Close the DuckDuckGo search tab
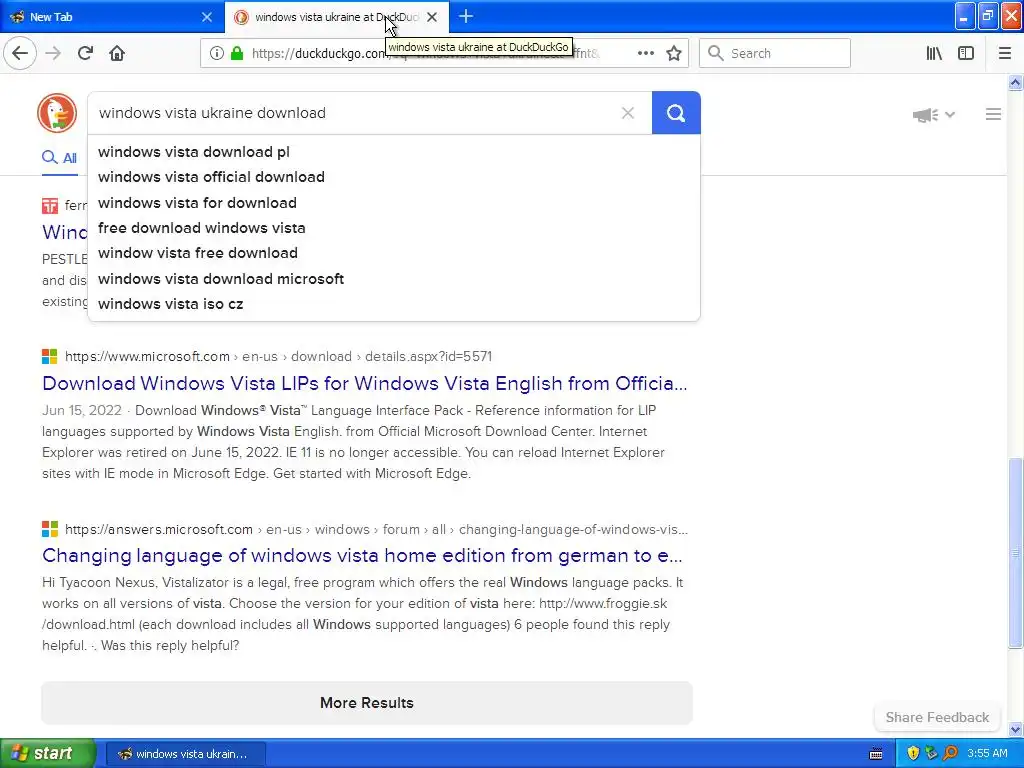The height and width of the screenshot is (768, 1024). [432, 17]
